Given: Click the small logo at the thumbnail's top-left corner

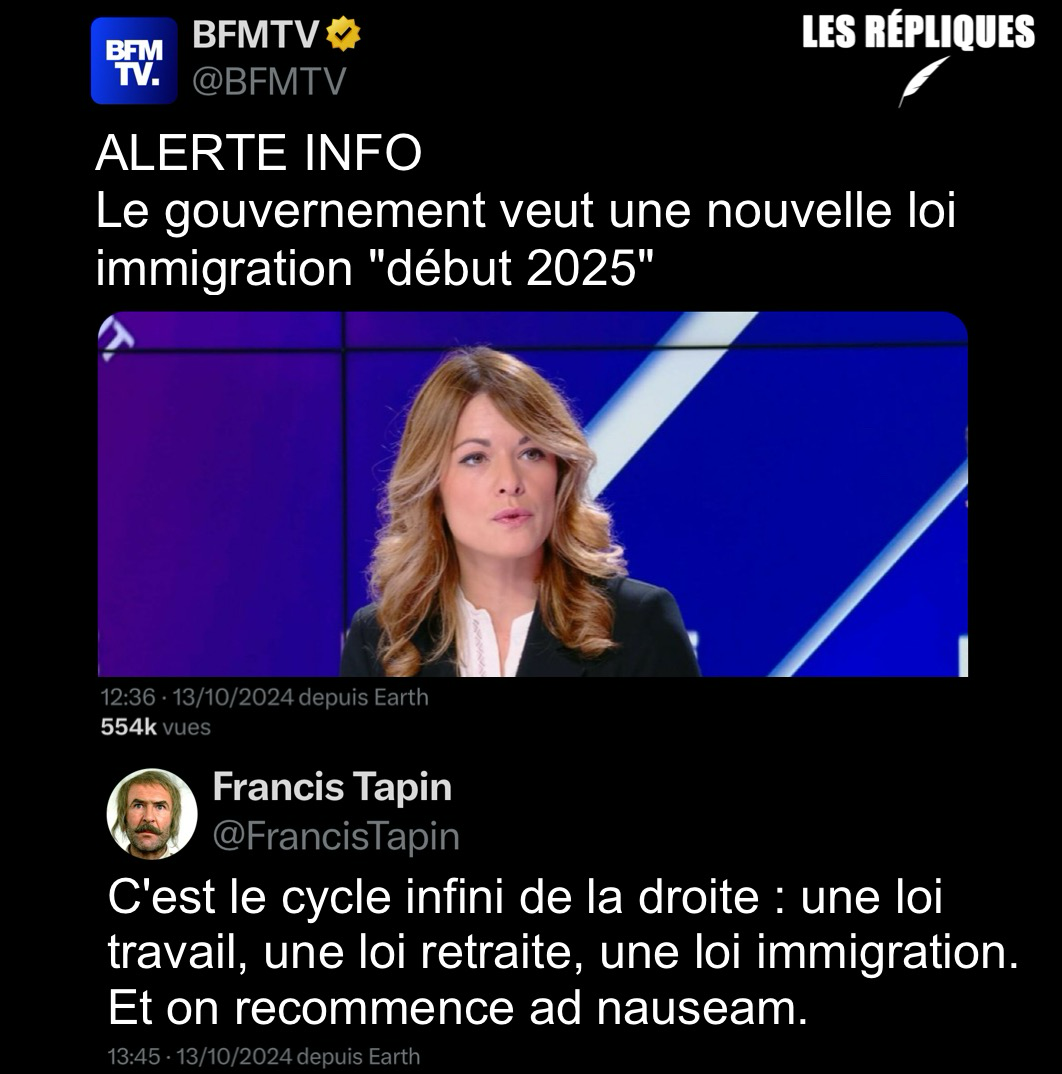Looking at the screenshot, I should pyautogui.click(x=115, y=336).
